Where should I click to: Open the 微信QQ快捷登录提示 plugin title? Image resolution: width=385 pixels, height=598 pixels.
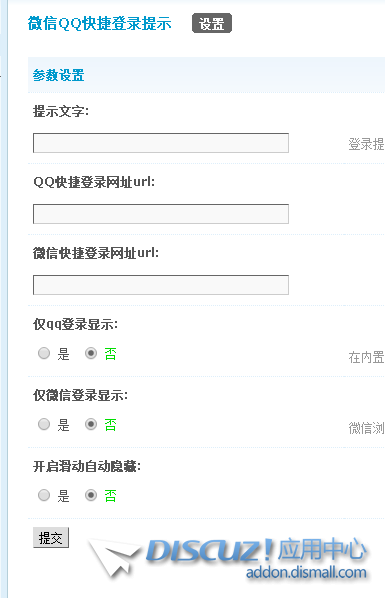tap(100, 23)
